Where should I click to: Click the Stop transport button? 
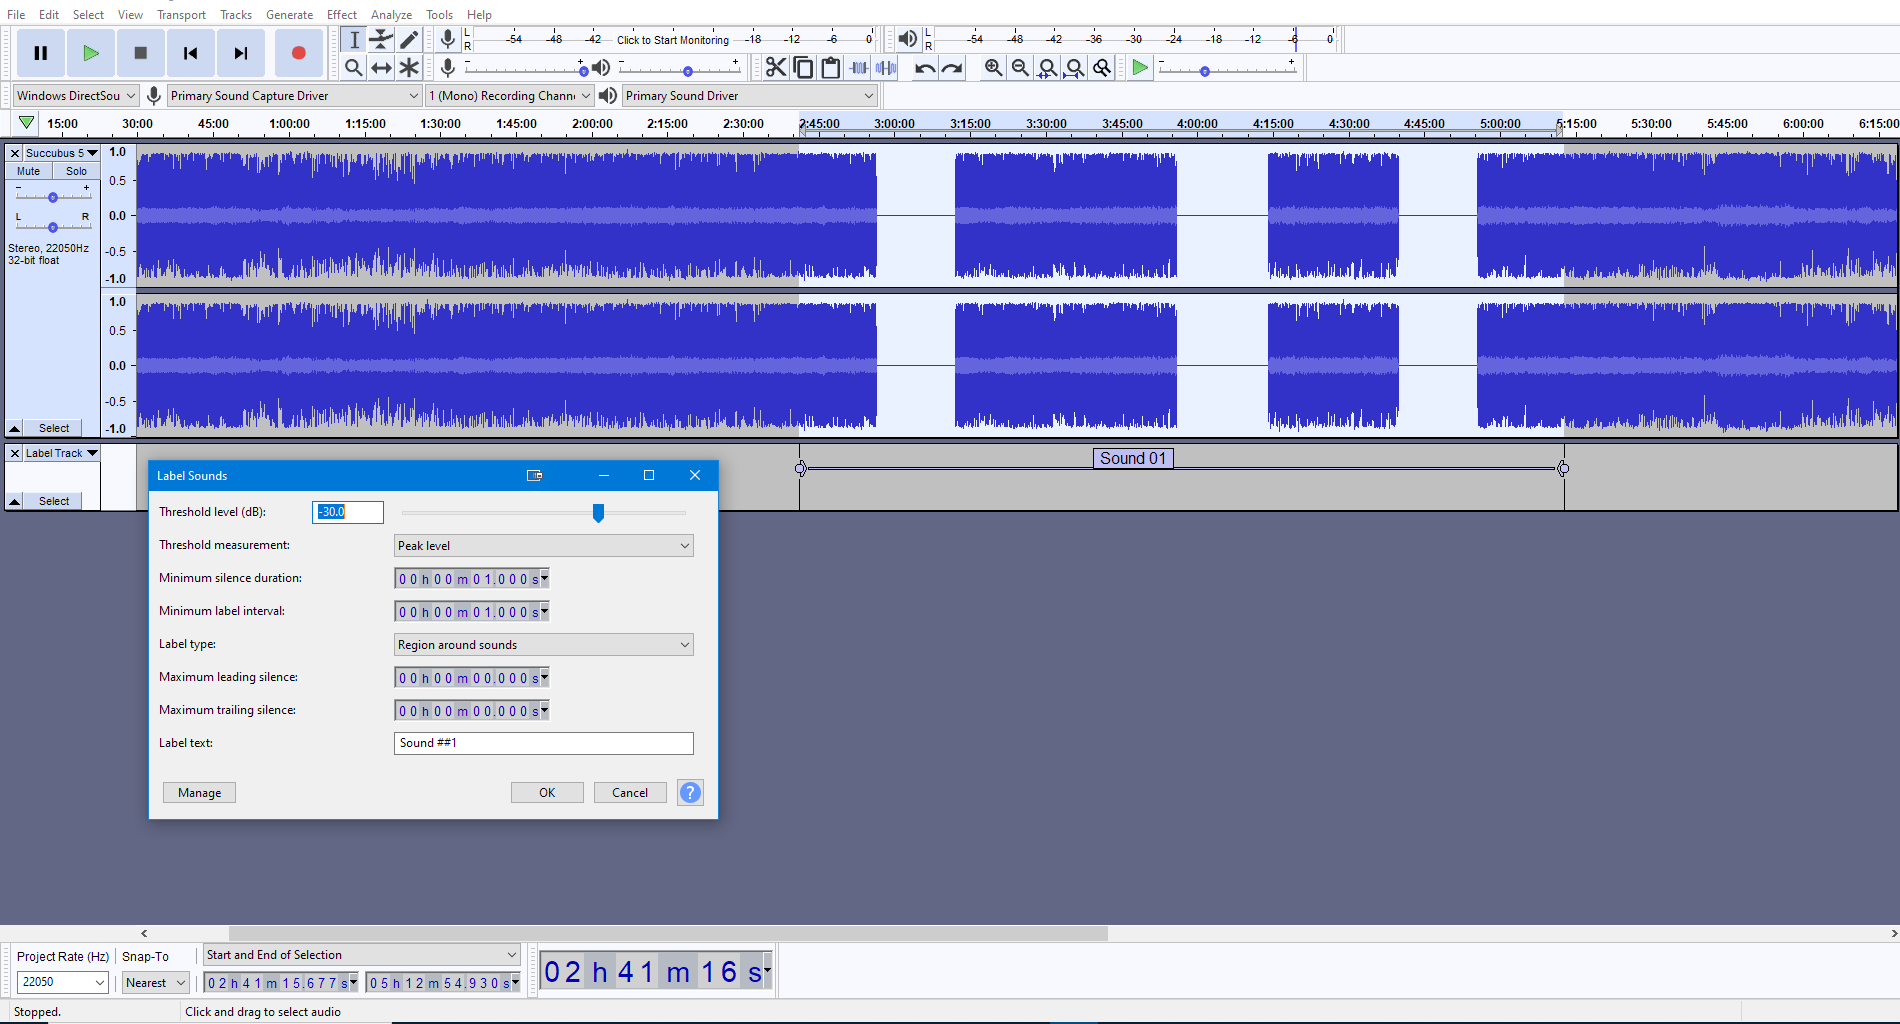click(141, 53)
